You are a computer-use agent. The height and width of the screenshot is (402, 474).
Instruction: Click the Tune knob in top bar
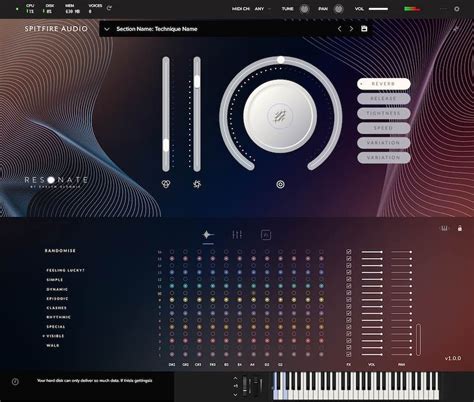point(304,9)
